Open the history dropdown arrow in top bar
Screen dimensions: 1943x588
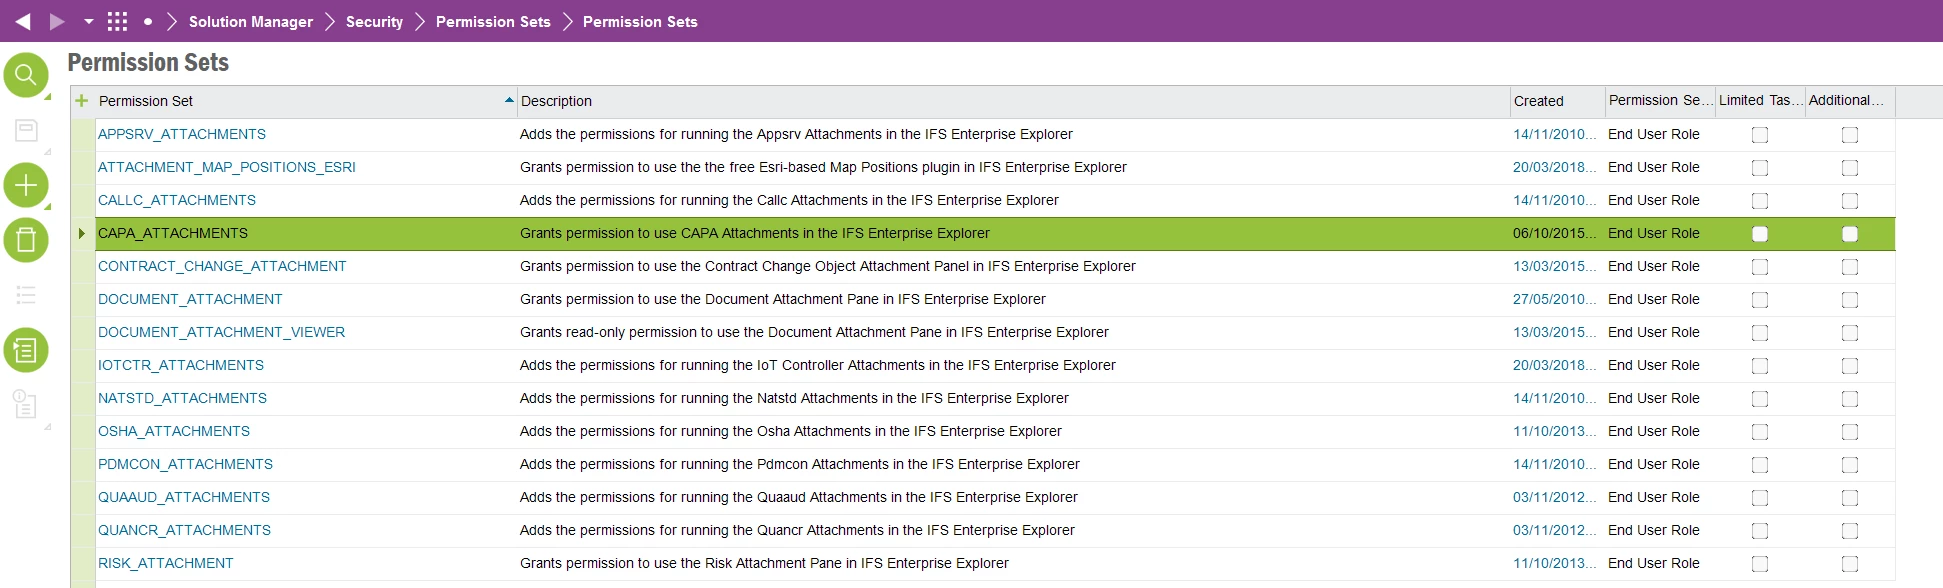coord(88,21)
